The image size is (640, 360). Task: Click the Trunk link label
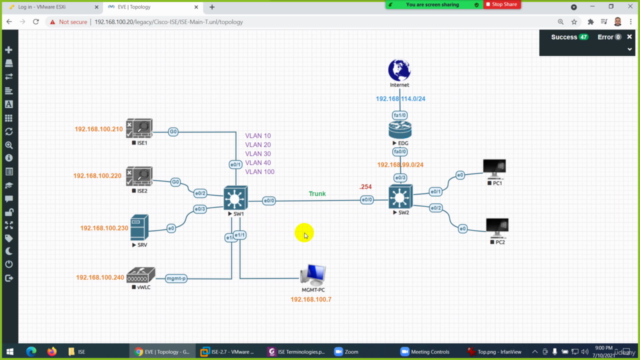pos(317,194)
